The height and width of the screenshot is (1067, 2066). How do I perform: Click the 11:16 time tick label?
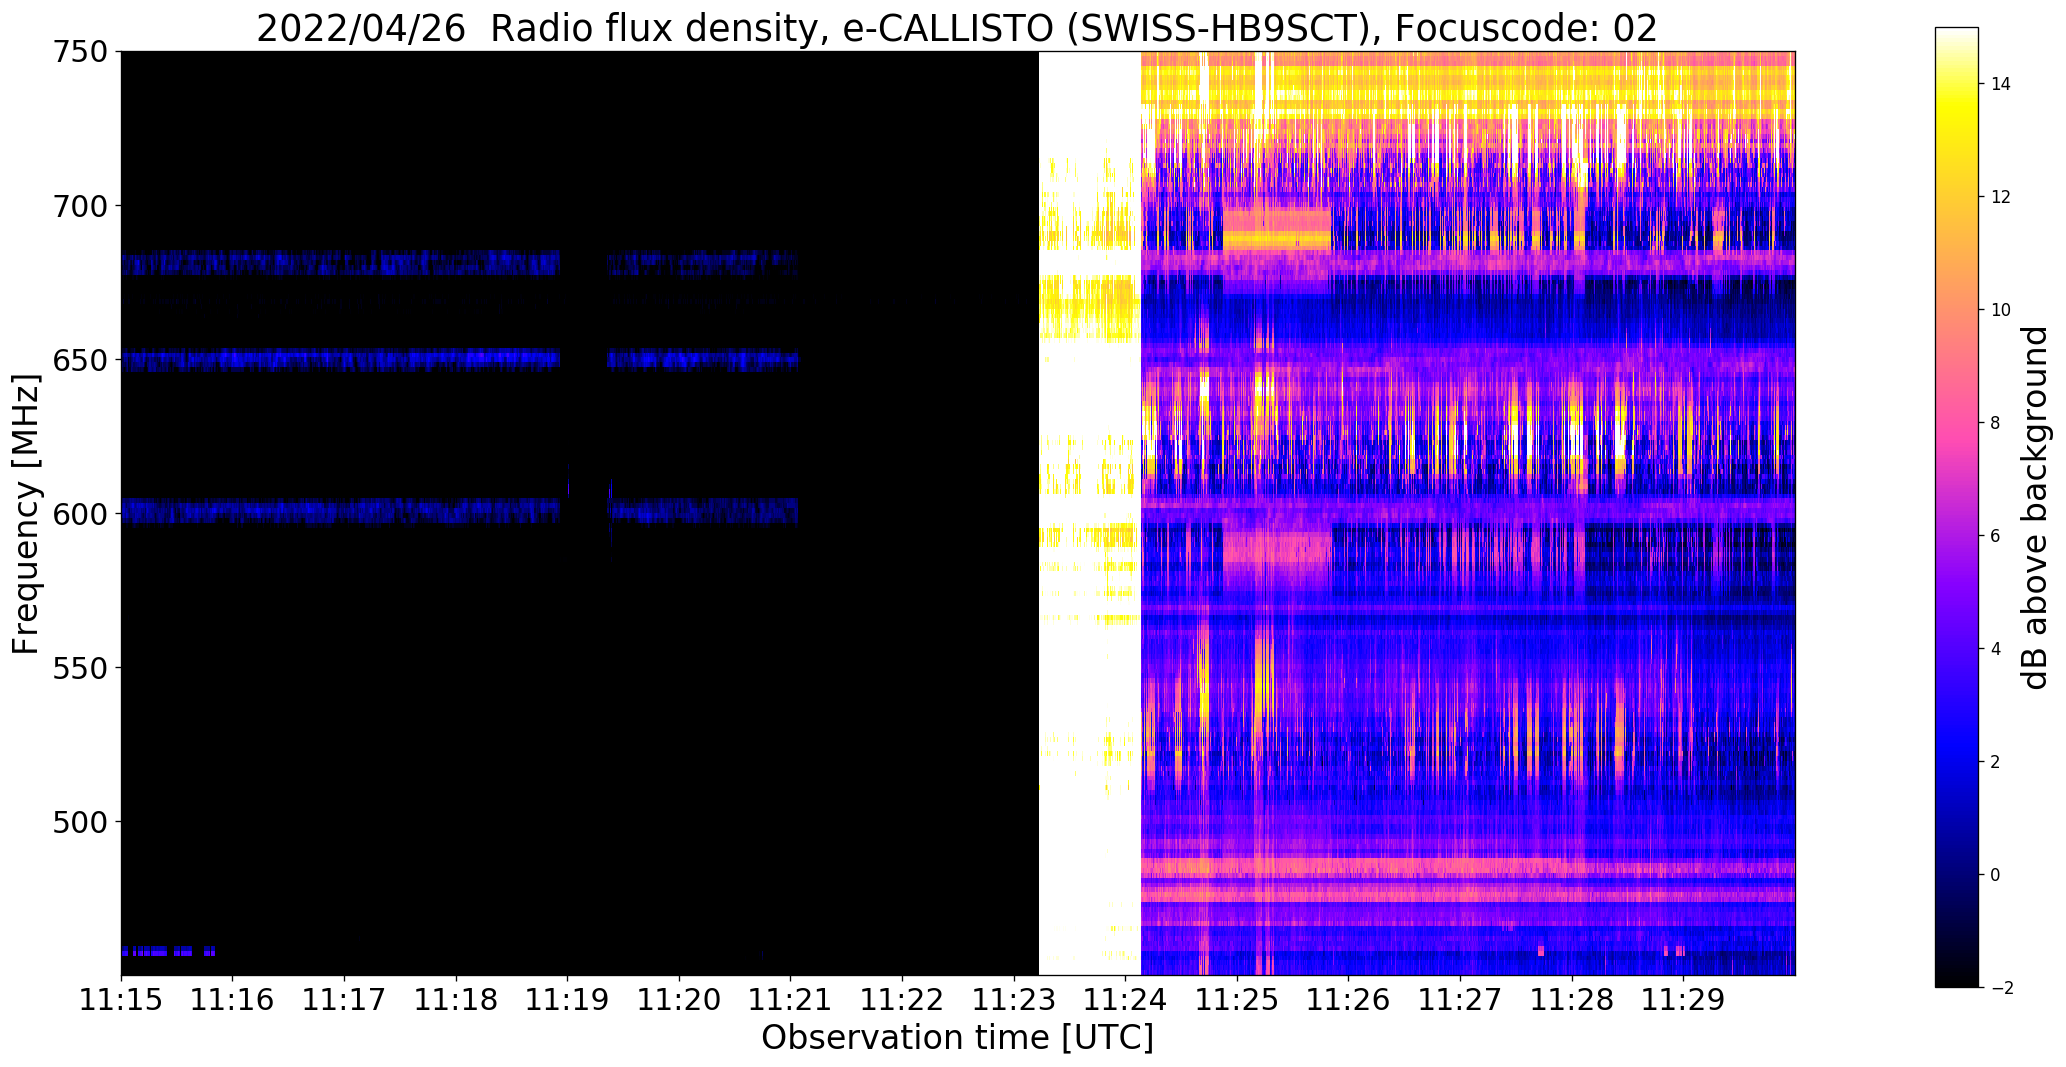(x=233, y=999)
